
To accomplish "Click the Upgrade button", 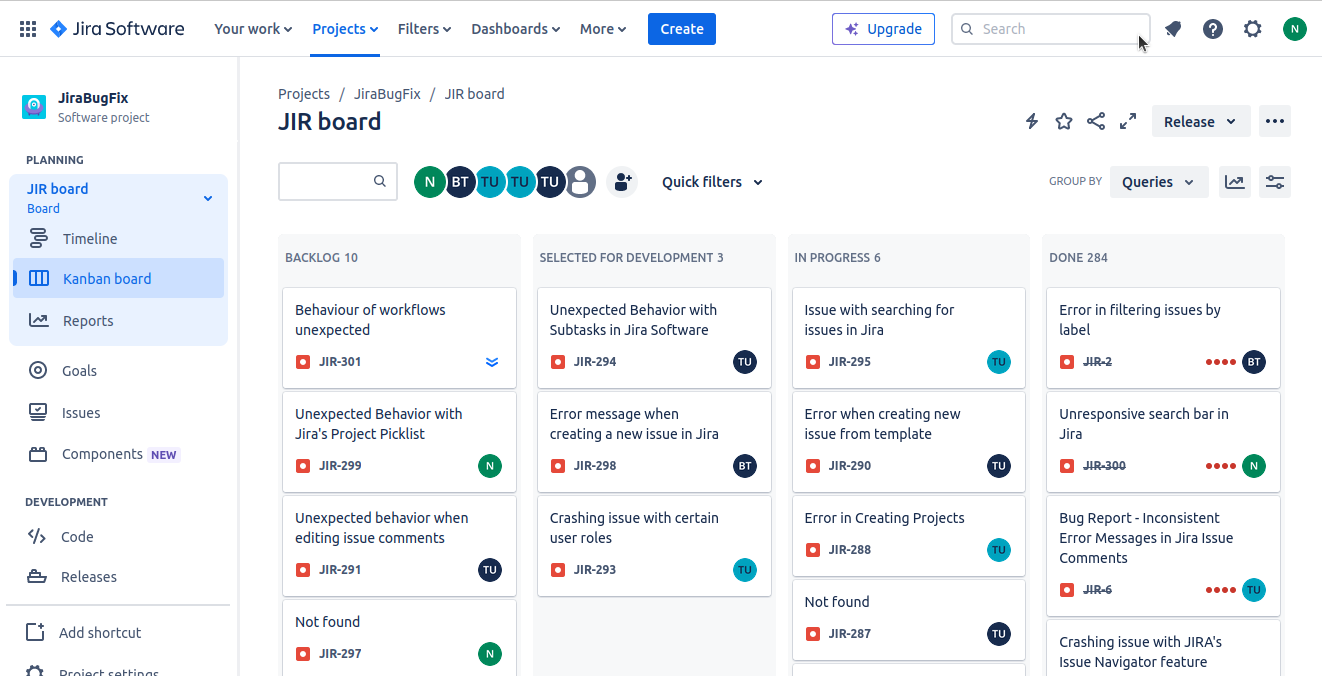I will (x=883, y=29).
